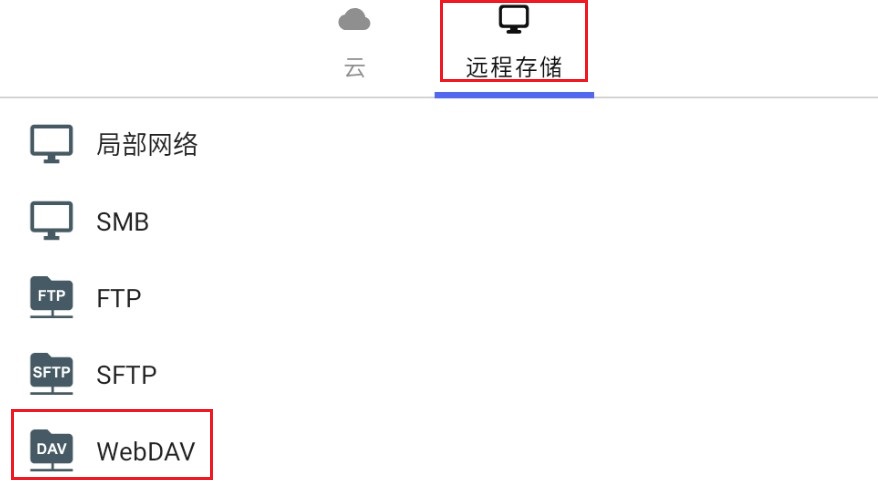The image size is (878, 485).
Task: Open the 局部网络 list row
Action: click(x=439, y=144)
